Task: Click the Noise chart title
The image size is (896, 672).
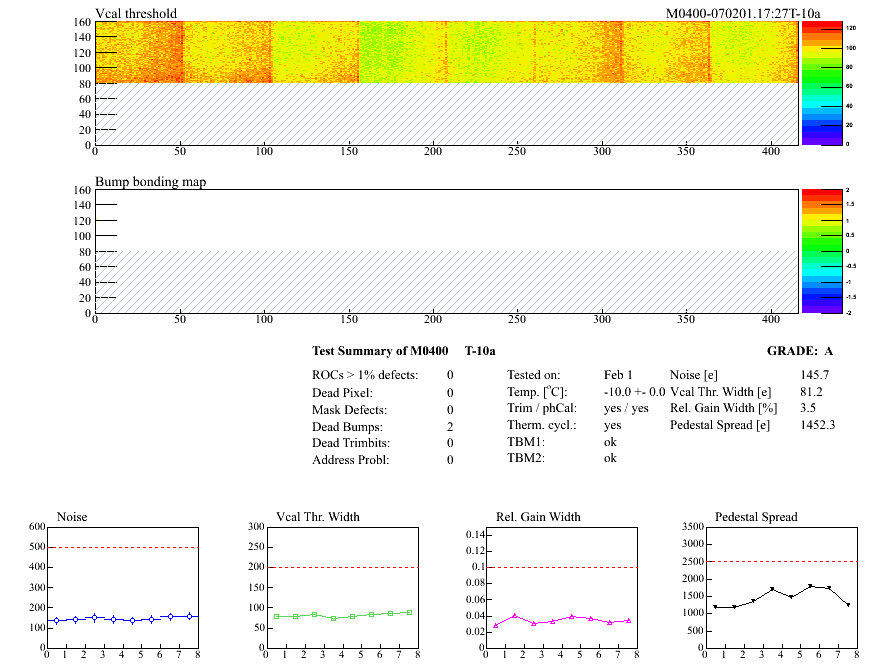Action: pyautogui.click(x=73, y=517)
